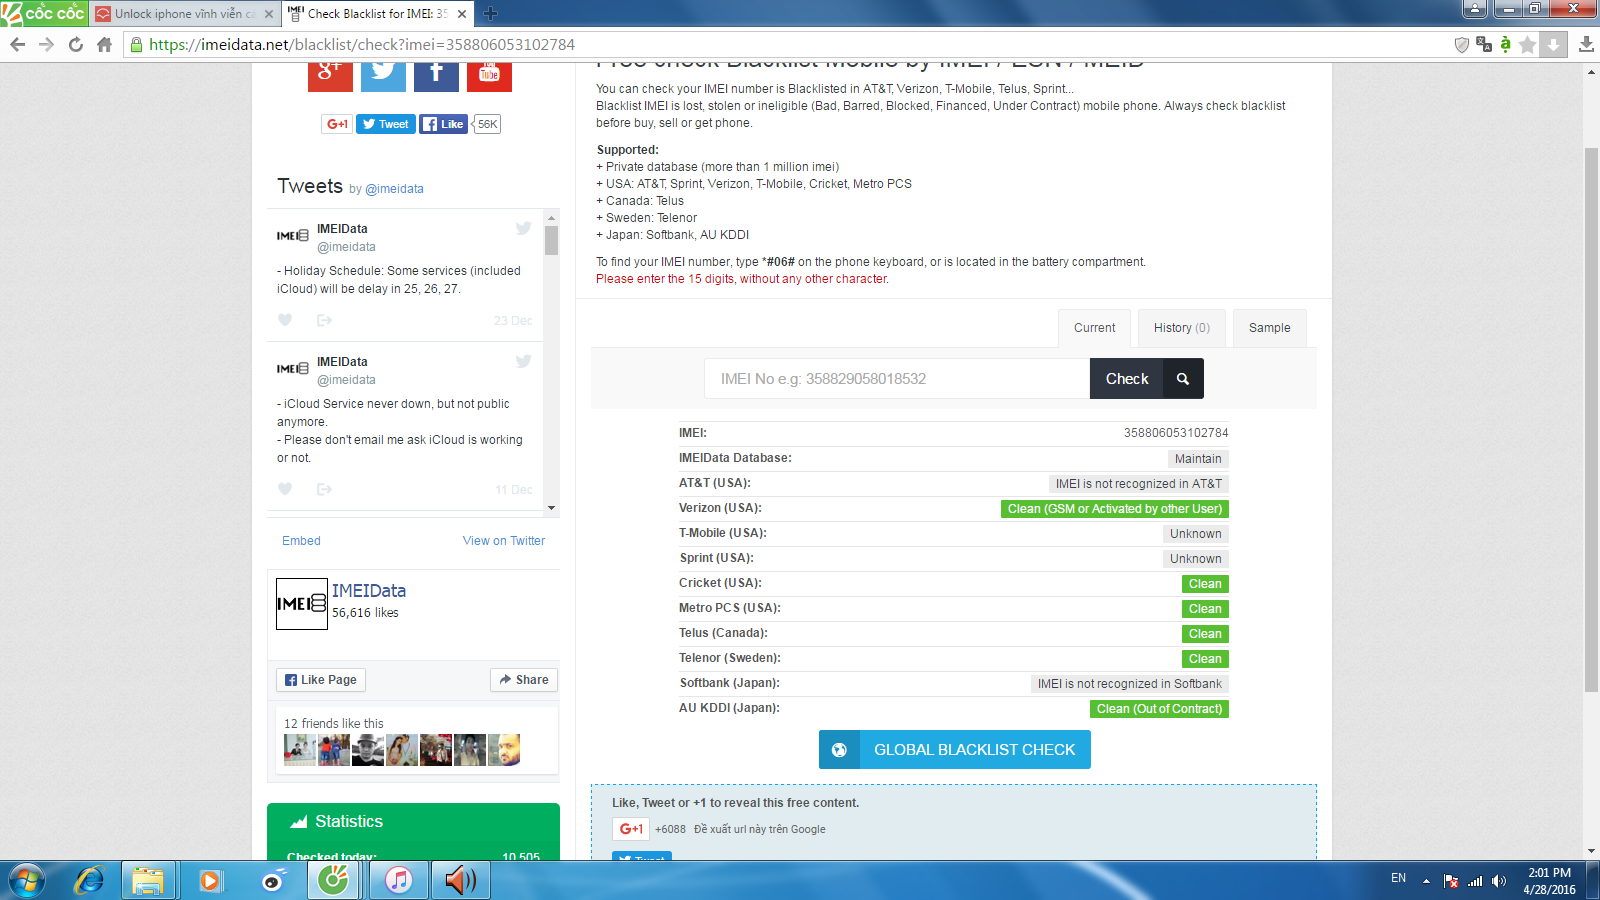The image size is (1600, 900).
Task: Show hidden system tray icons
Action: tap(1426, 881)
